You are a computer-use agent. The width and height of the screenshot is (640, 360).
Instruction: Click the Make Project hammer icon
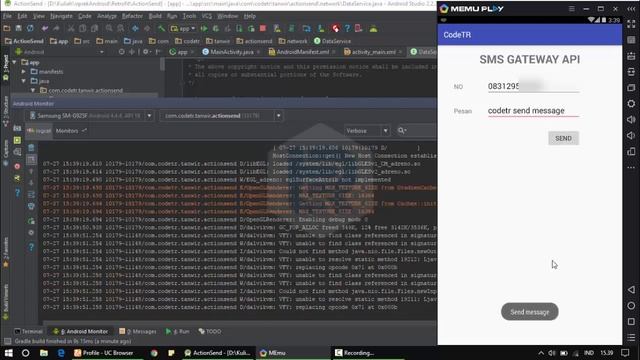(162, 29)
